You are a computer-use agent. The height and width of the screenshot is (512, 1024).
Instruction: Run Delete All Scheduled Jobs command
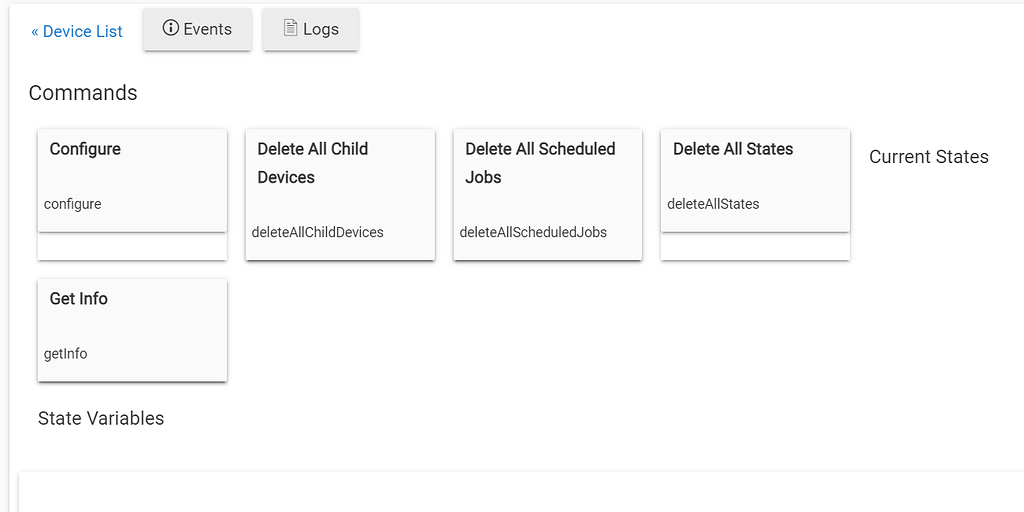[540, 163]
